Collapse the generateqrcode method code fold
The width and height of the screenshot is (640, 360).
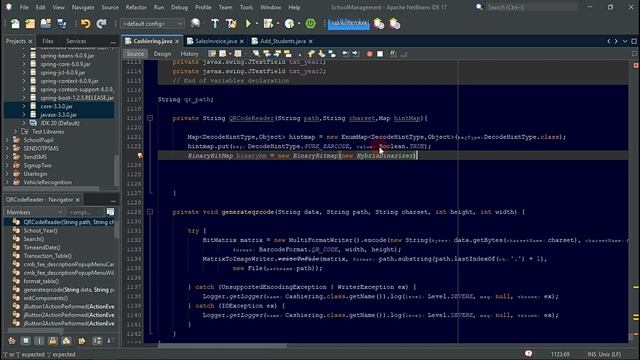pos(150,212)
